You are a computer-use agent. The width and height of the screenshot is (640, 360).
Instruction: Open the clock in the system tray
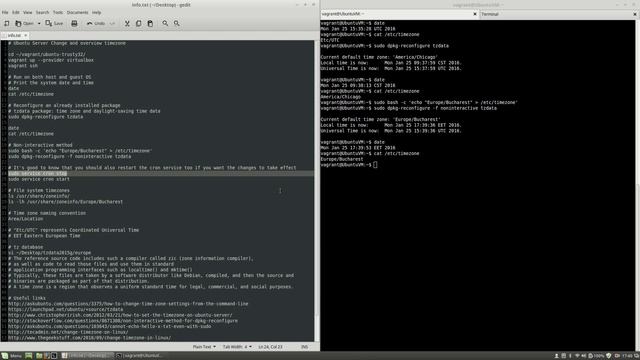pyautogui.click(x=627, y=356)
